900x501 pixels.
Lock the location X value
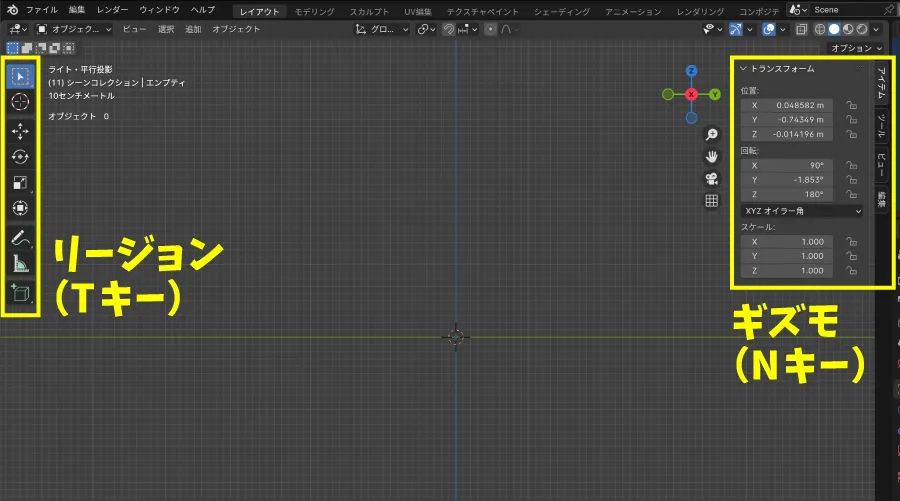[851, 105]
